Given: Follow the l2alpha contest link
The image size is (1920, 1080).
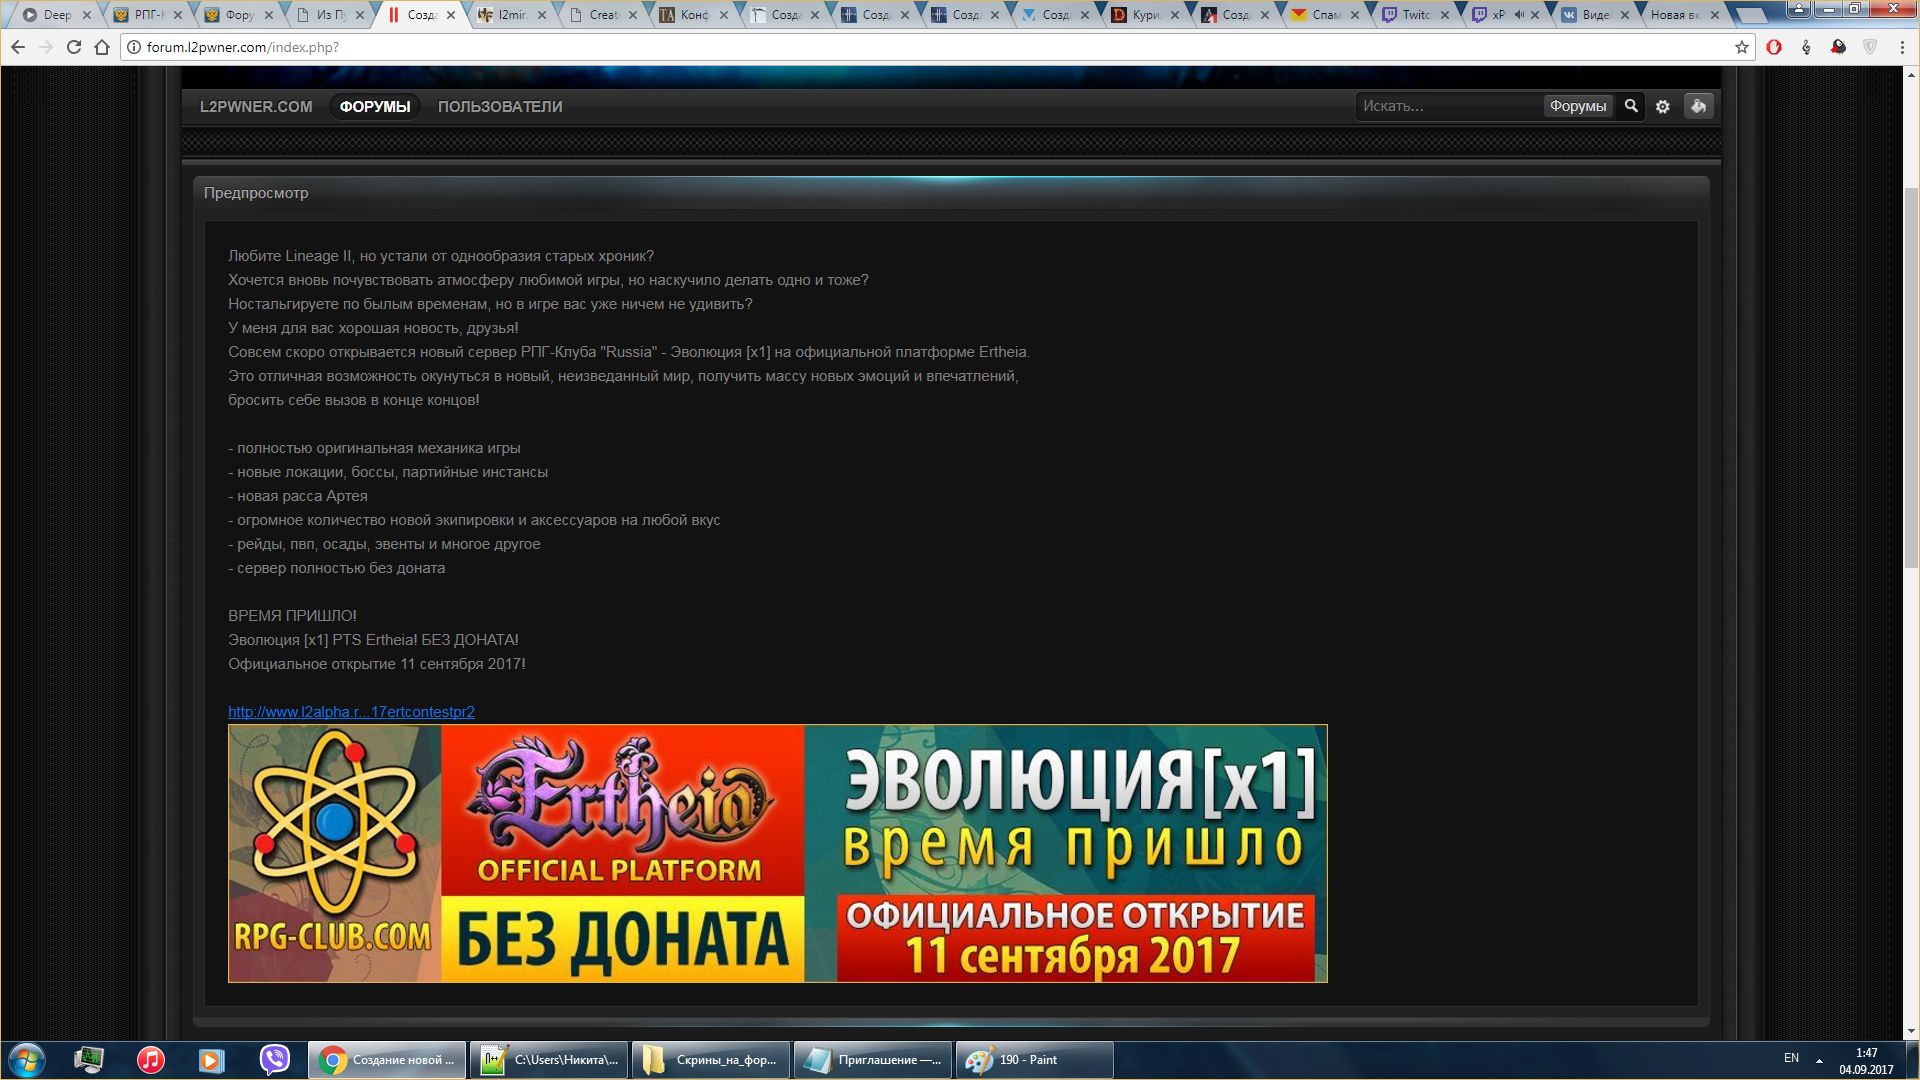Looking at the screenshot, I should coord(351,712).
